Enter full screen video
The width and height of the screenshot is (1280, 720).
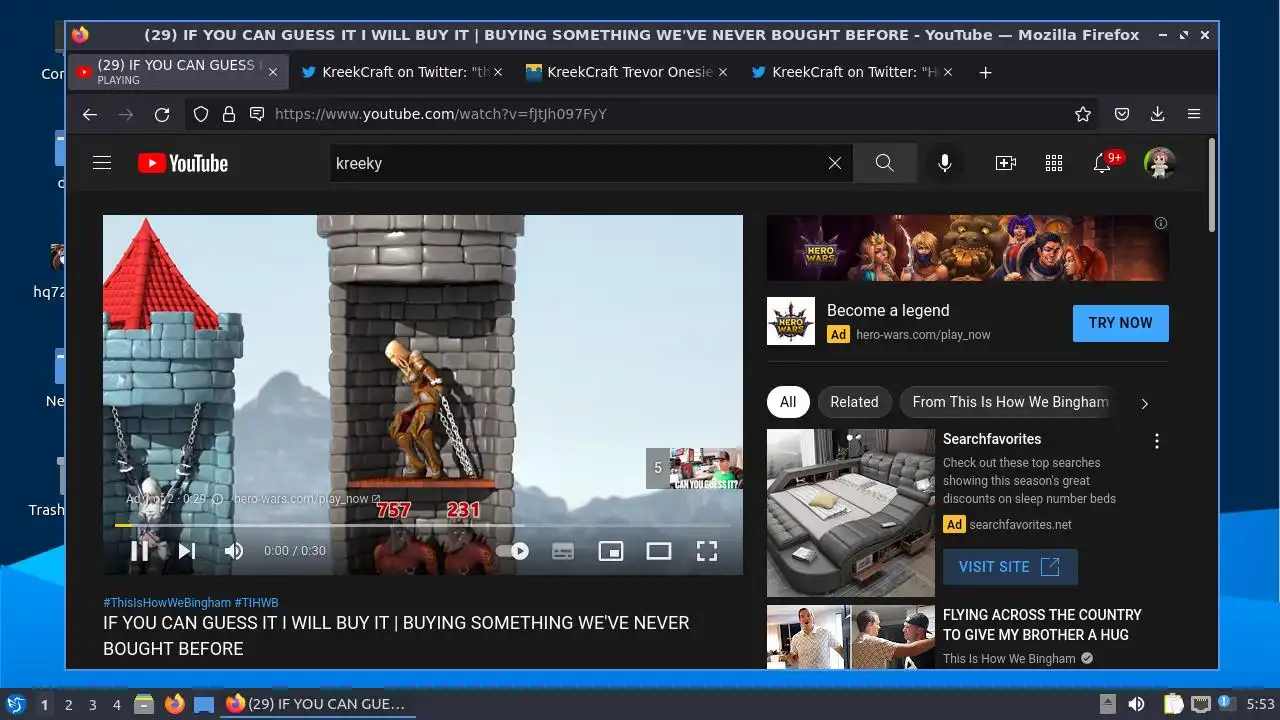pos(707,550)
